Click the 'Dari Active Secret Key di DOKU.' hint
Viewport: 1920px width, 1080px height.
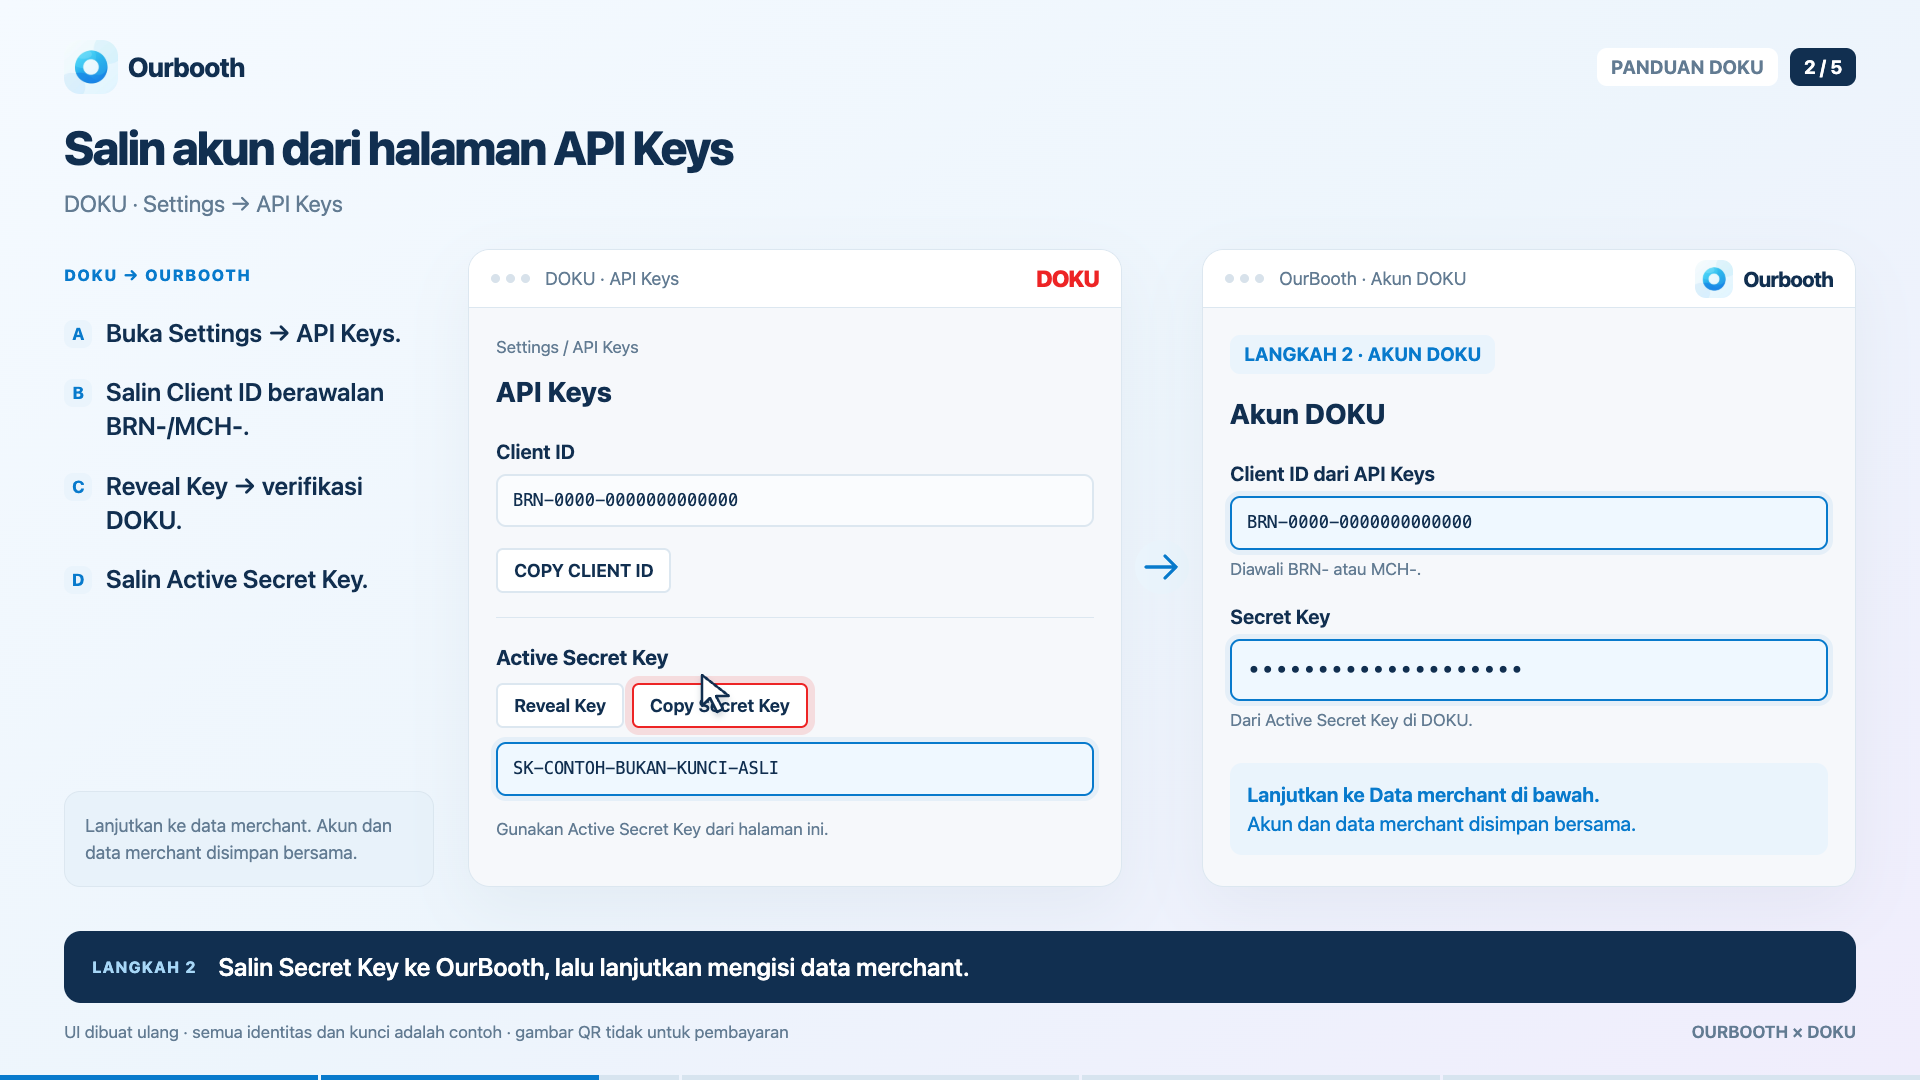[1351, 720]
